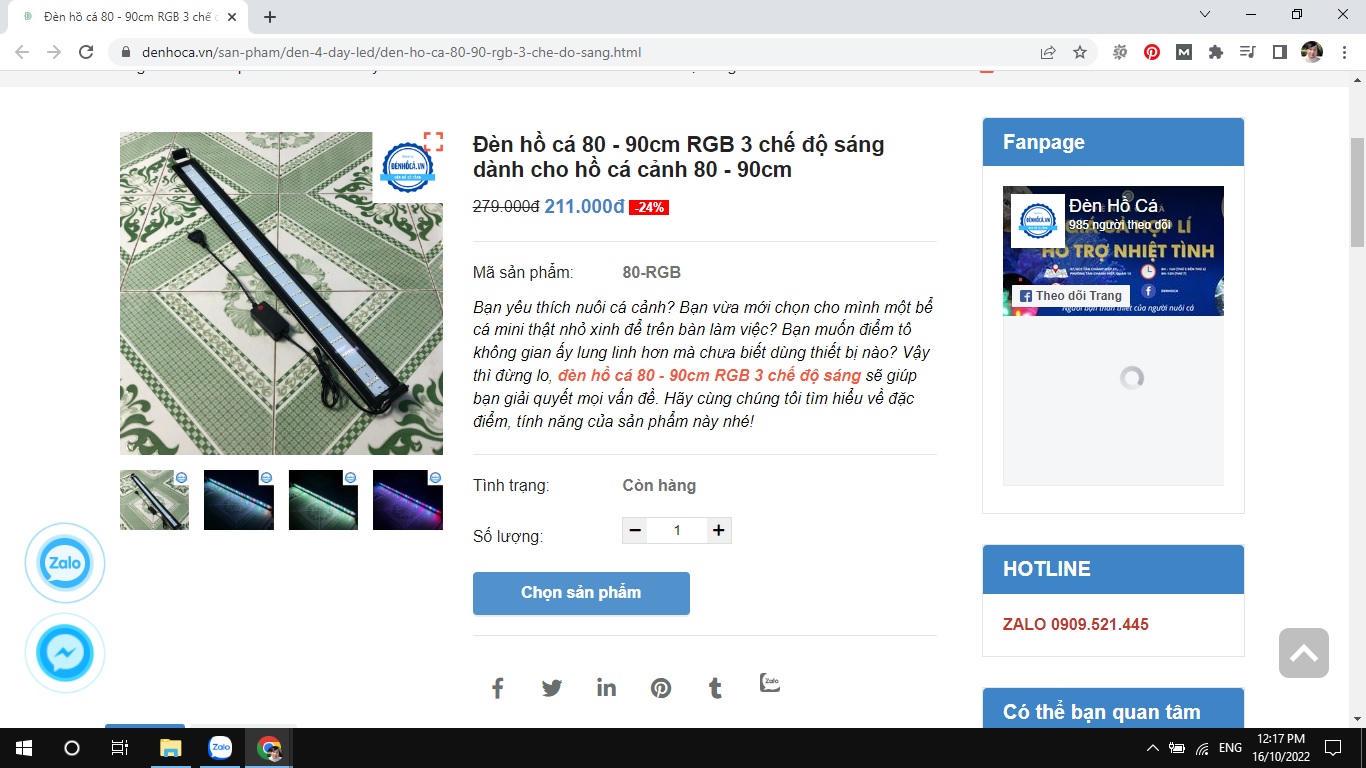Open the Chrome tab search dropdown

1205,15
